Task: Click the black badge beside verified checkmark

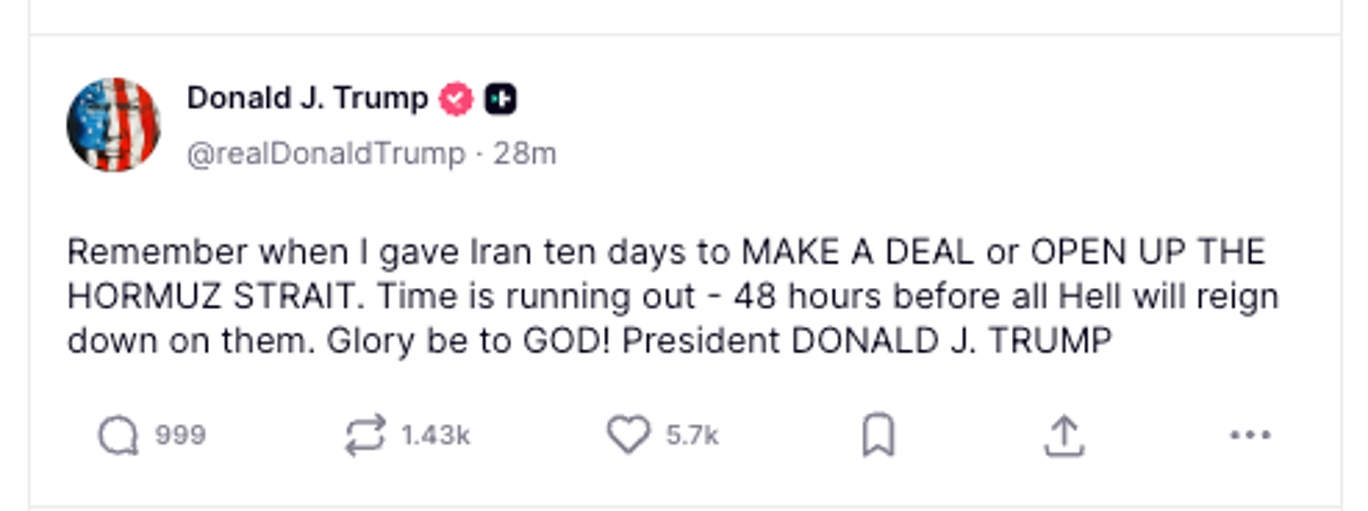Action: pos(500,98)
